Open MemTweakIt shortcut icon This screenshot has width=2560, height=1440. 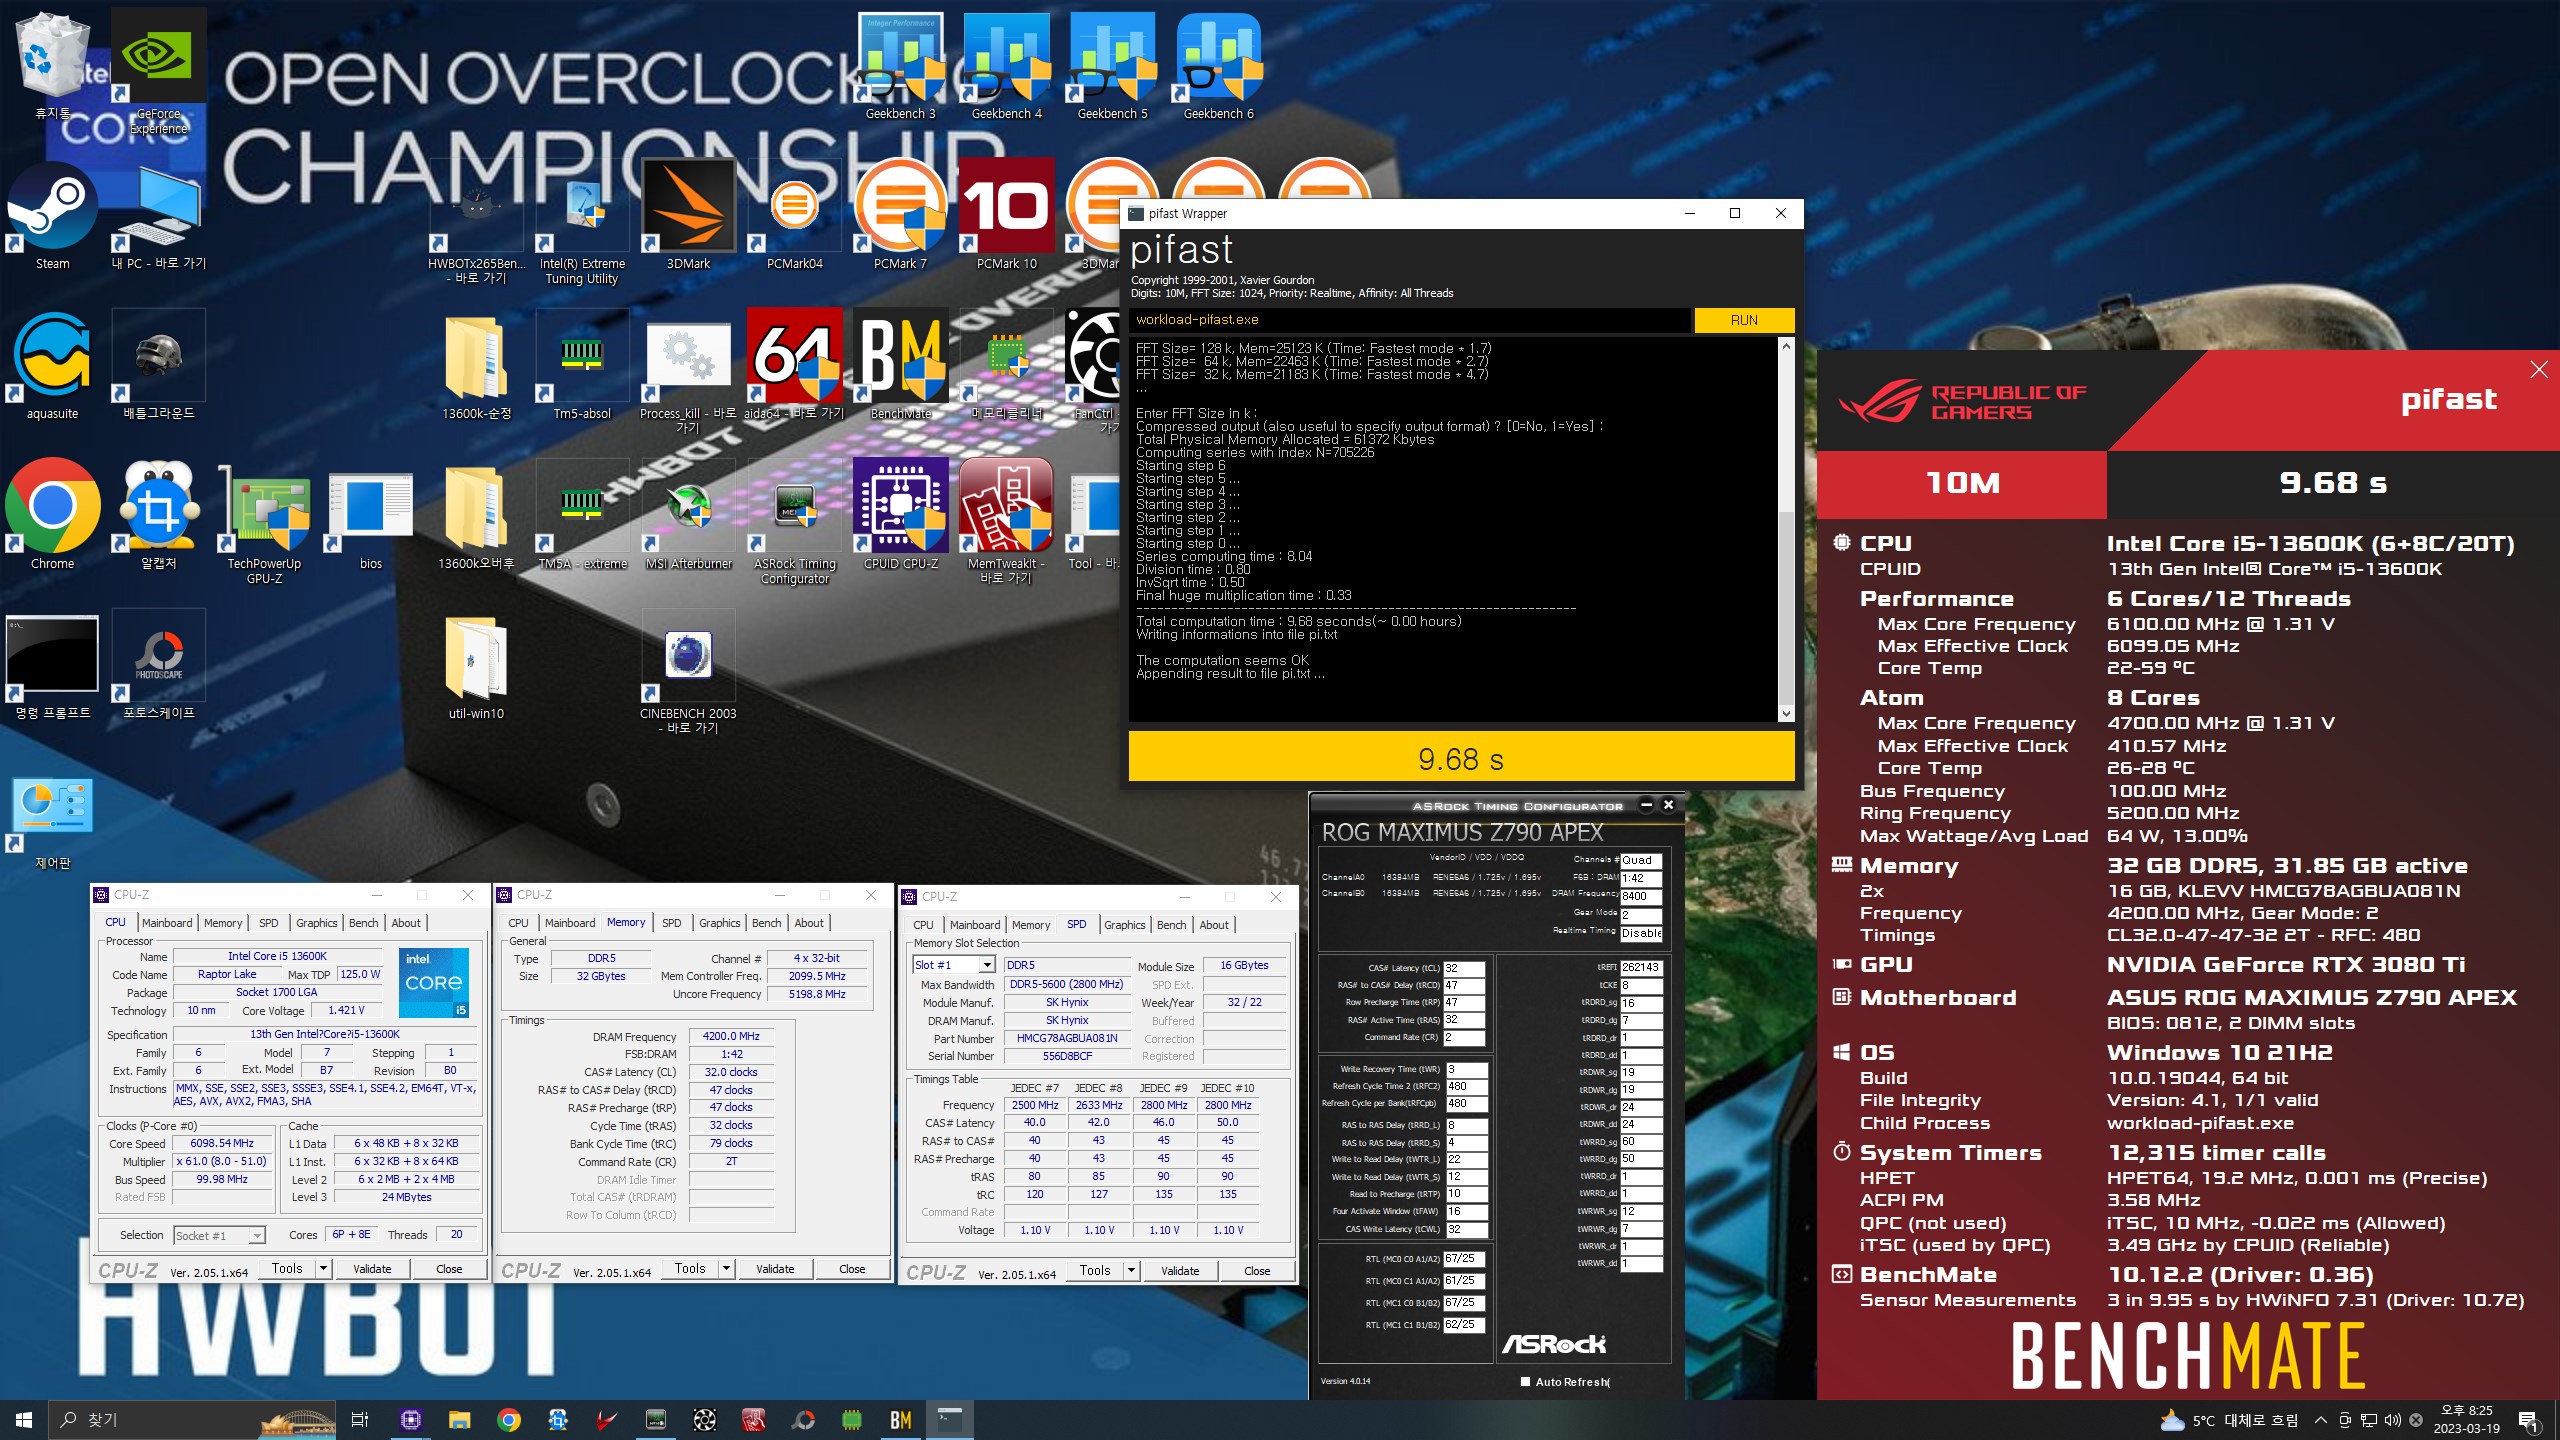(1006, 522)
